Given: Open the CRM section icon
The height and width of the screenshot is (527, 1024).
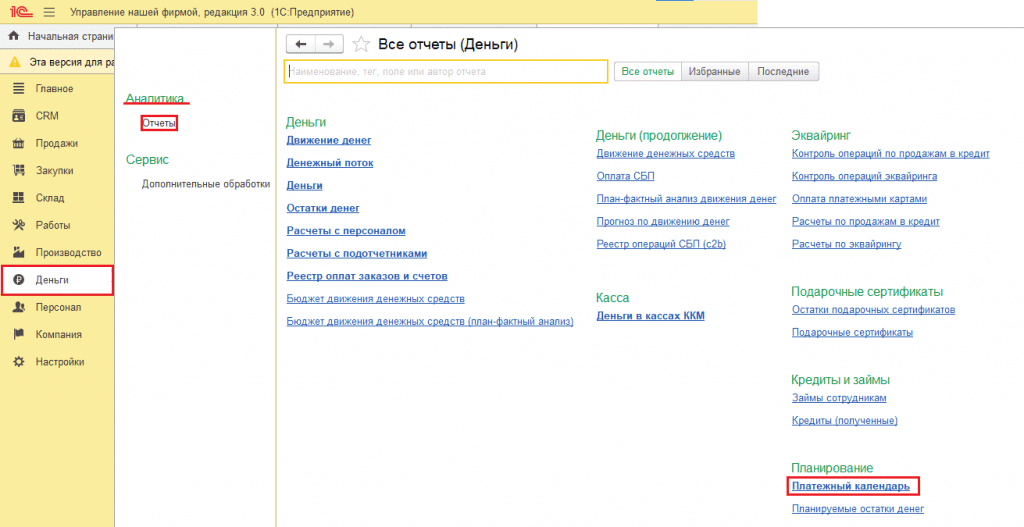Looking at the screenshot, I should pos(18,116).
